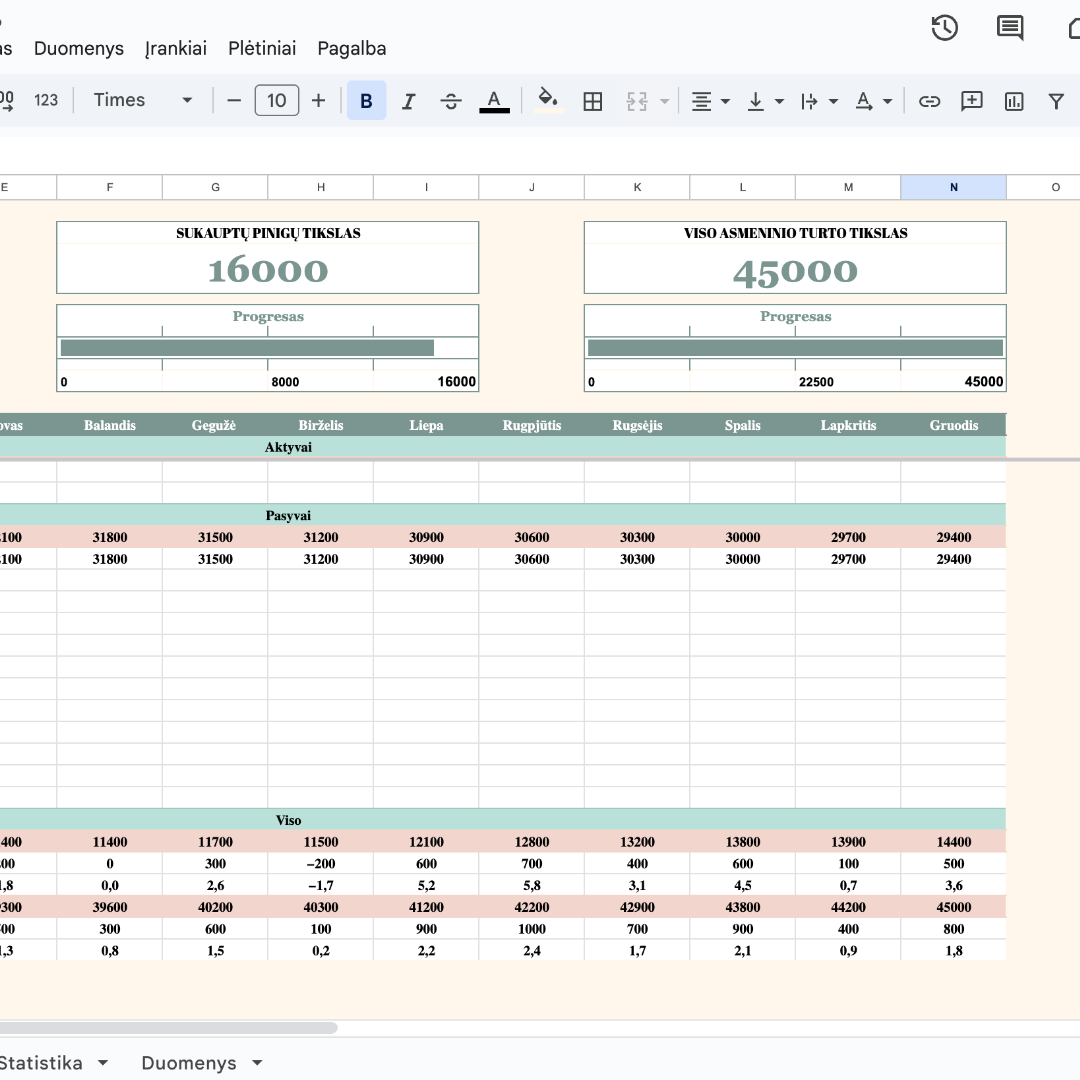Decrease font size with minus button
The width and height of the screenshot is (1080, 1080).
(x=234, y=100)
